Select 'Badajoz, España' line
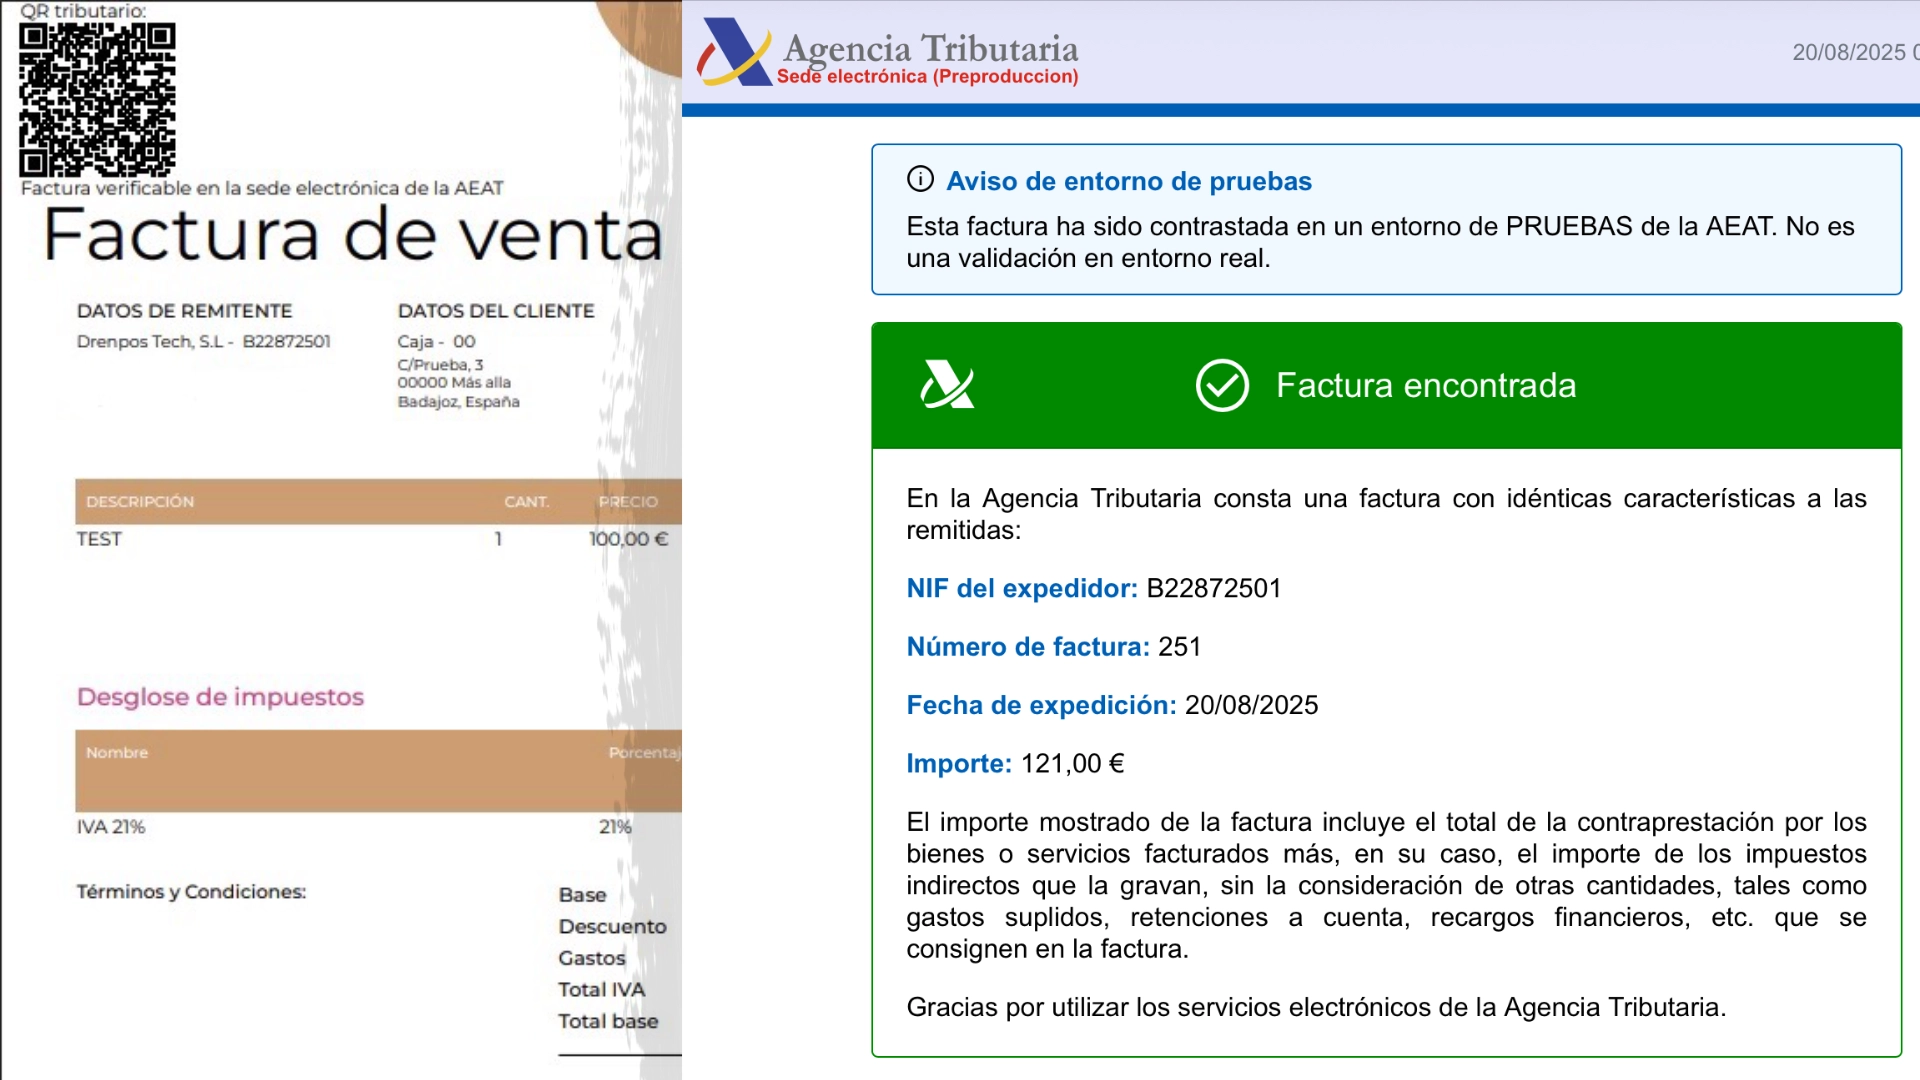Viewport: 1920px width, 1080px height. click(459, 402)
